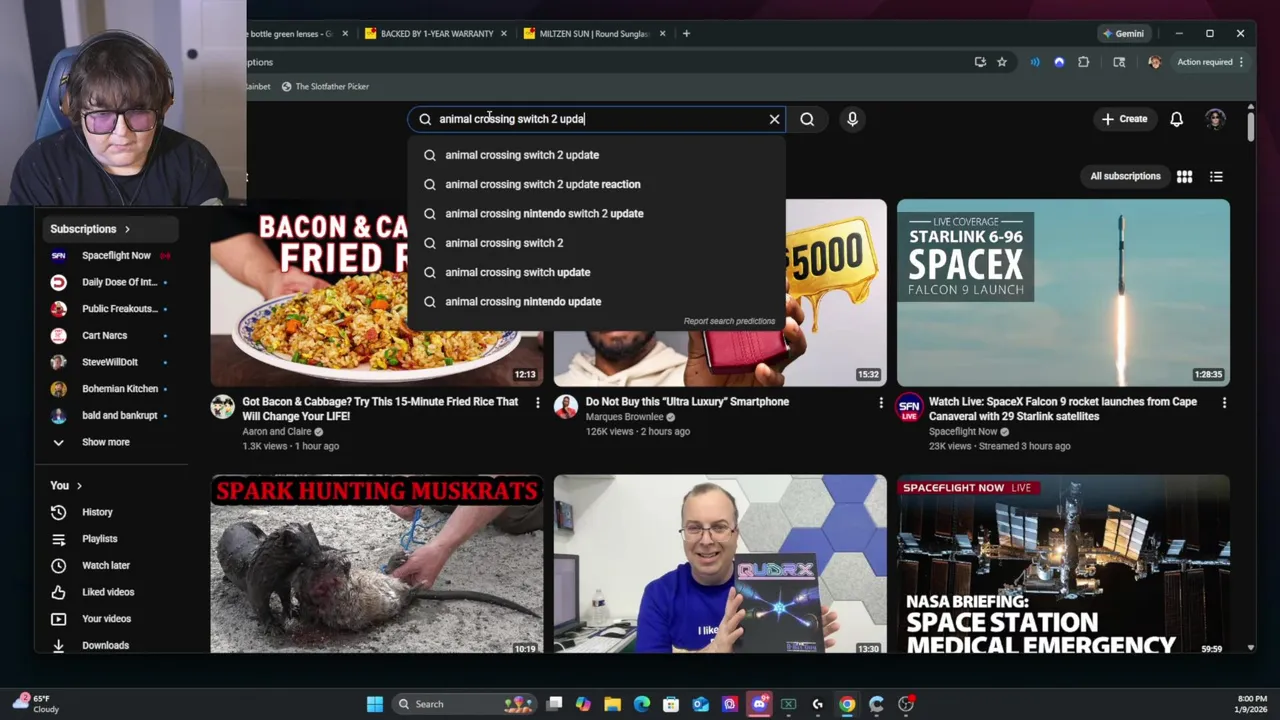Open Your videos in sidebar
This screenshot has width=1280, height=720.
pos(110,619)
